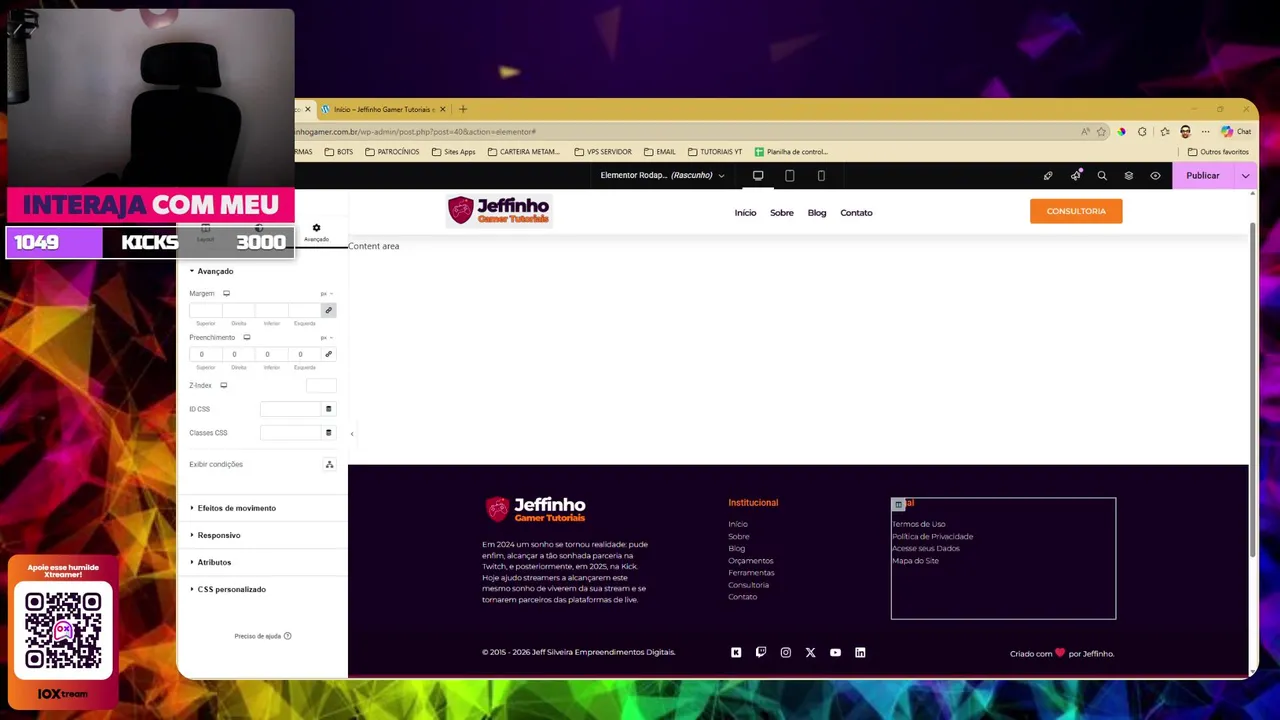Click footer YouTube social icon
Image resolution: width=1280 pixels, height=720 pixels.
(x=835, y=653)
